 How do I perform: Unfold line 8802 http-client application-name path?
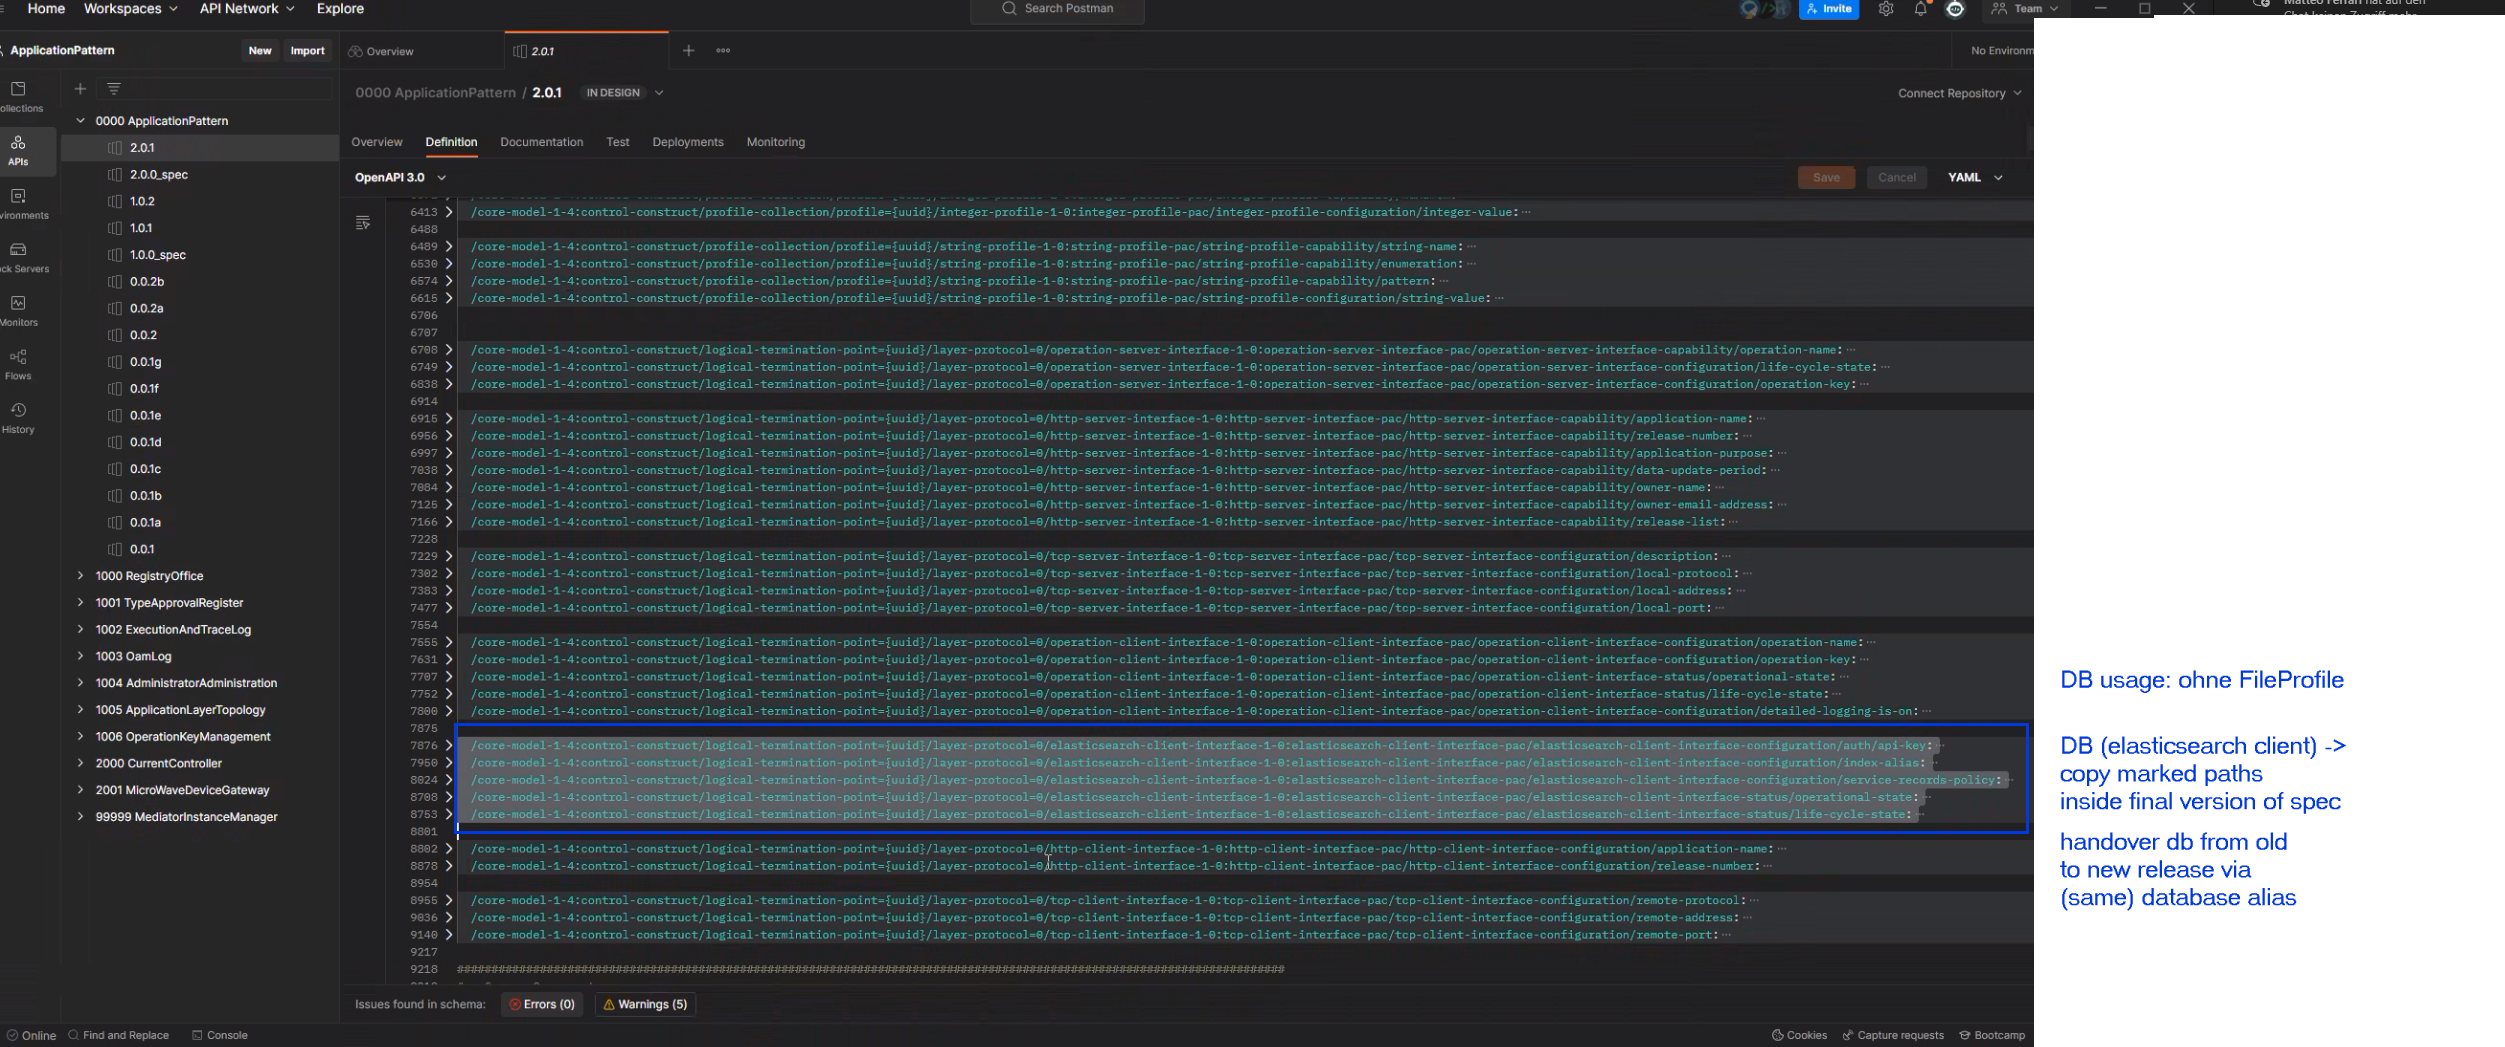coord(449,848)
